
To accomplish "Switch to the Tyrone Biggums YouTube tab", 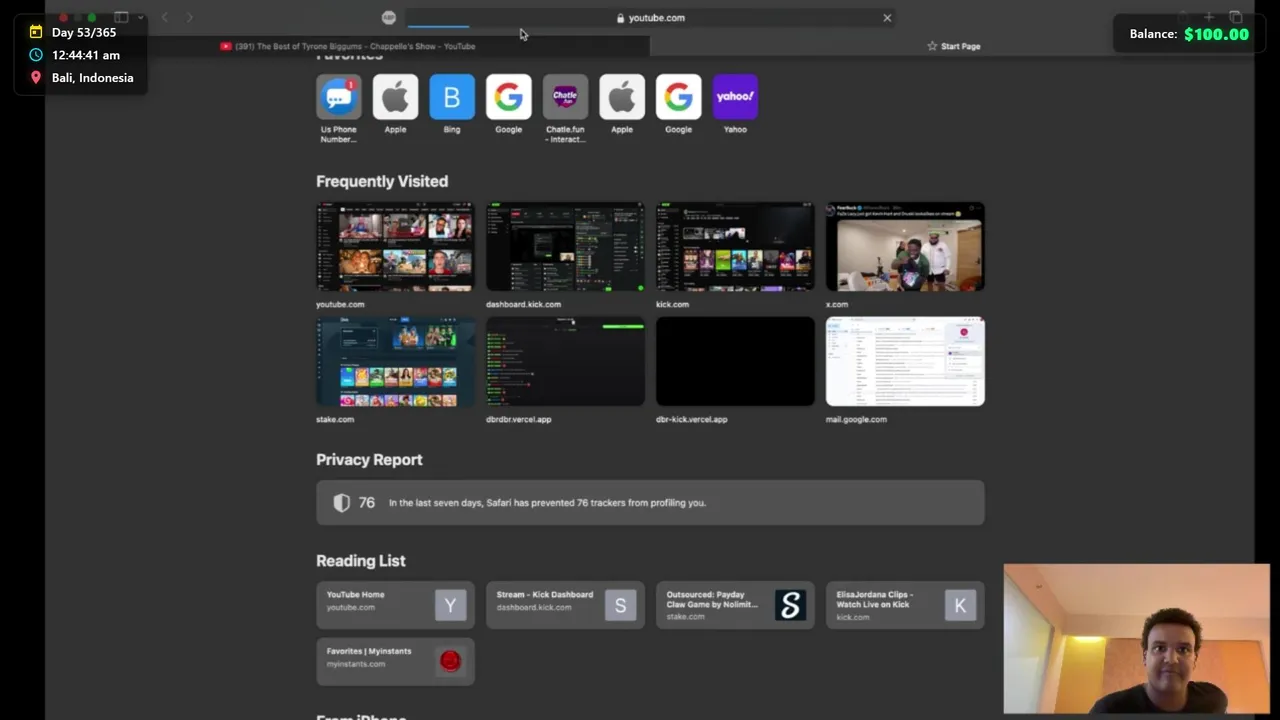I will [348, 46].
